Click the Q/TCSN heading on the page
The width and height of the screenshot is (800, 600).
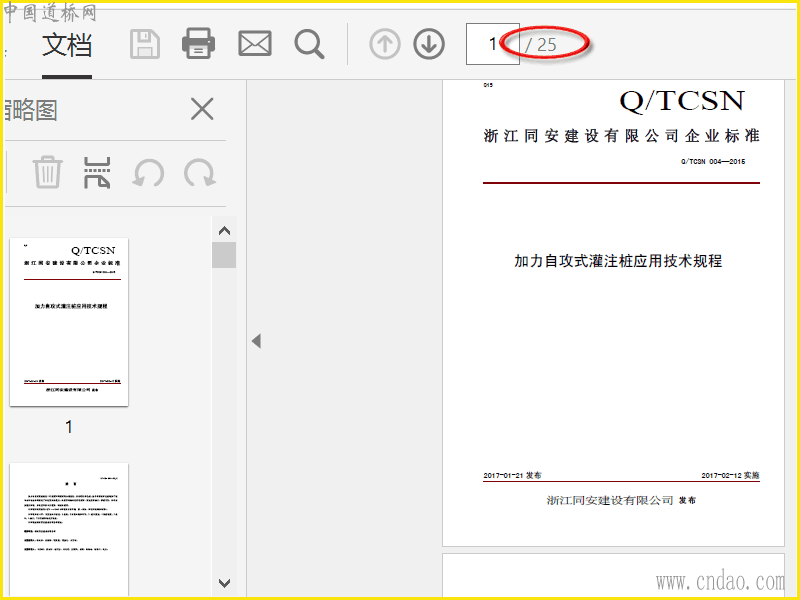682,101
